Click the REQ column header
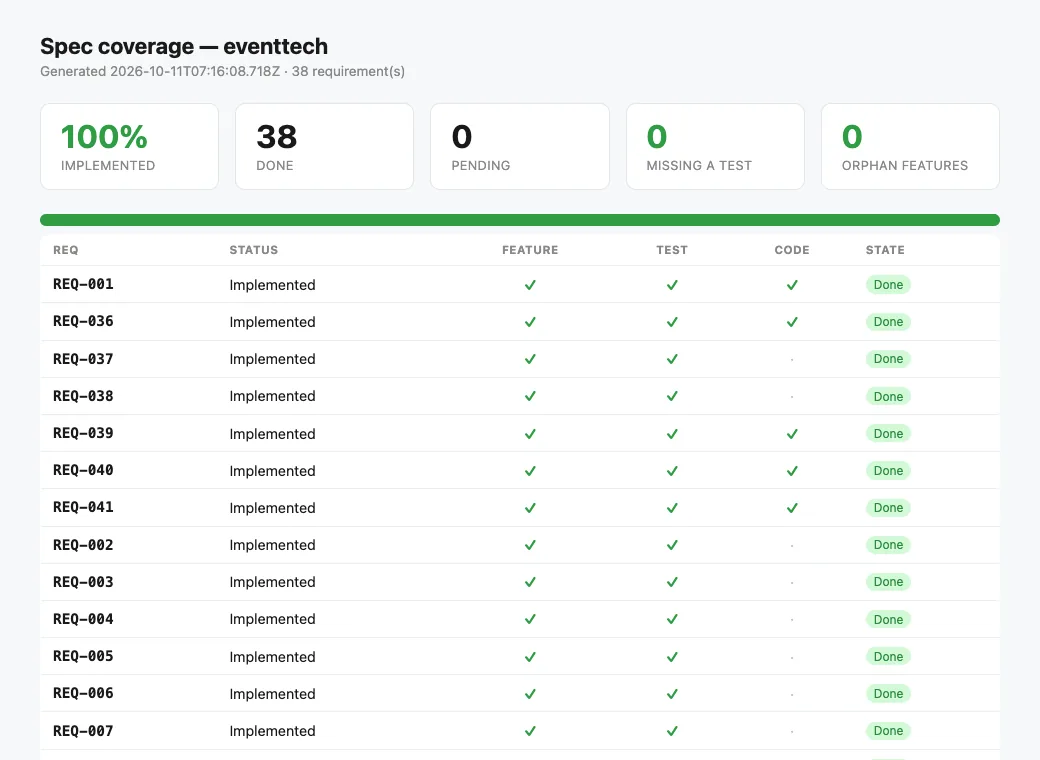The width and height of the screenshot is (1040, 760). click(66, 250)
